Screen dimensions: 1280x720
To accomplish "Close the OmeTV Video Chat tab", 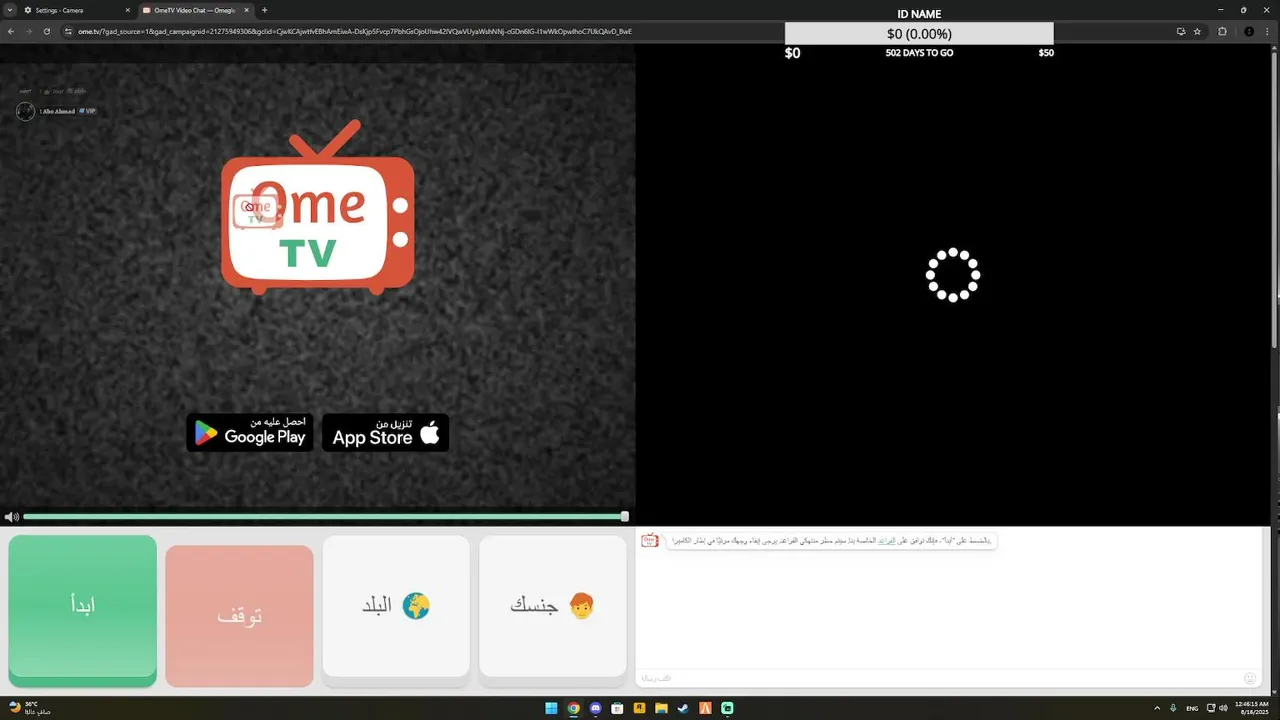I will coord(246,10).
